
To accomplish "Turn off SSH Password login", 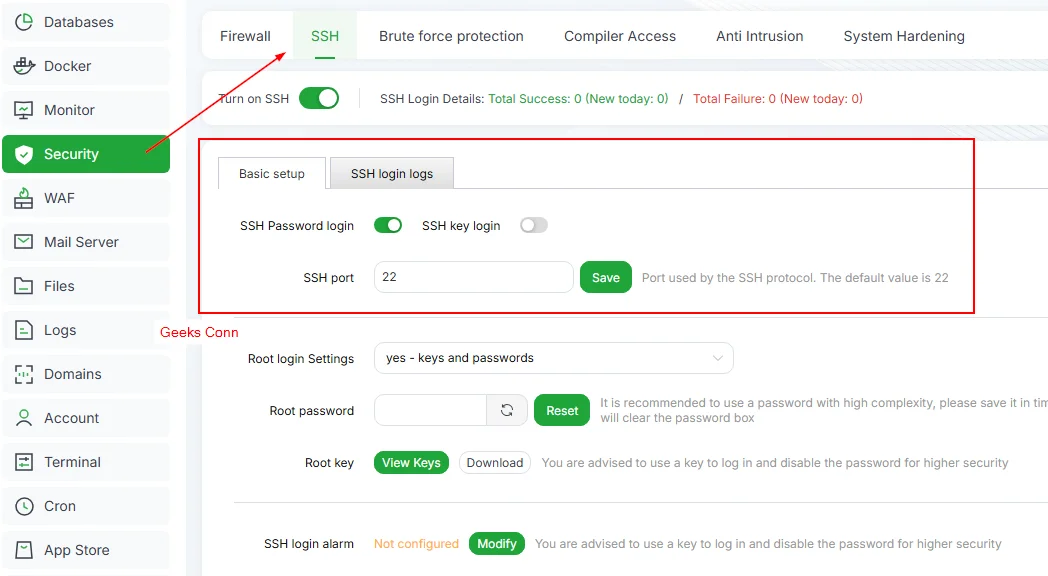I will (388, 225).
